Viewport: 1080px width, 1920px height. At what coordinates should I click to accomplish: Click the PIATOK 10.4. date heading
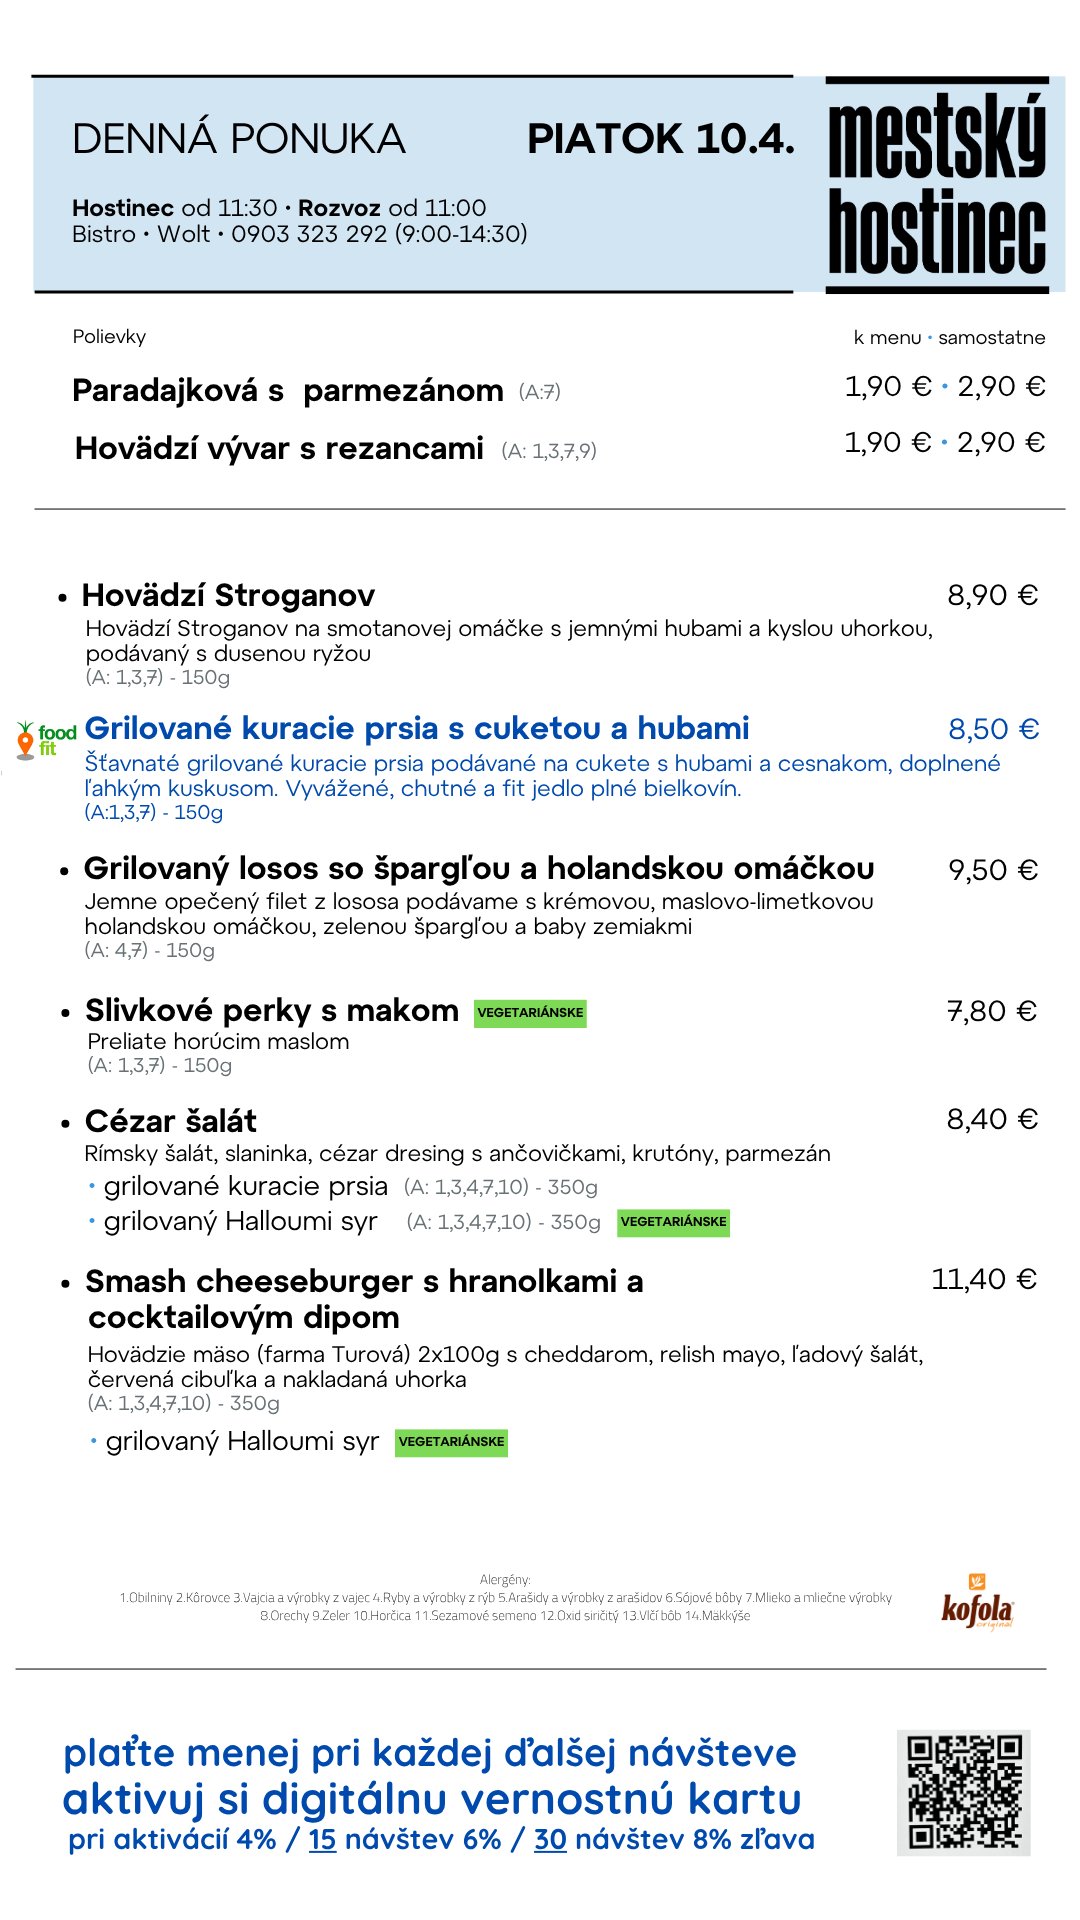click(x=660, y=139)
